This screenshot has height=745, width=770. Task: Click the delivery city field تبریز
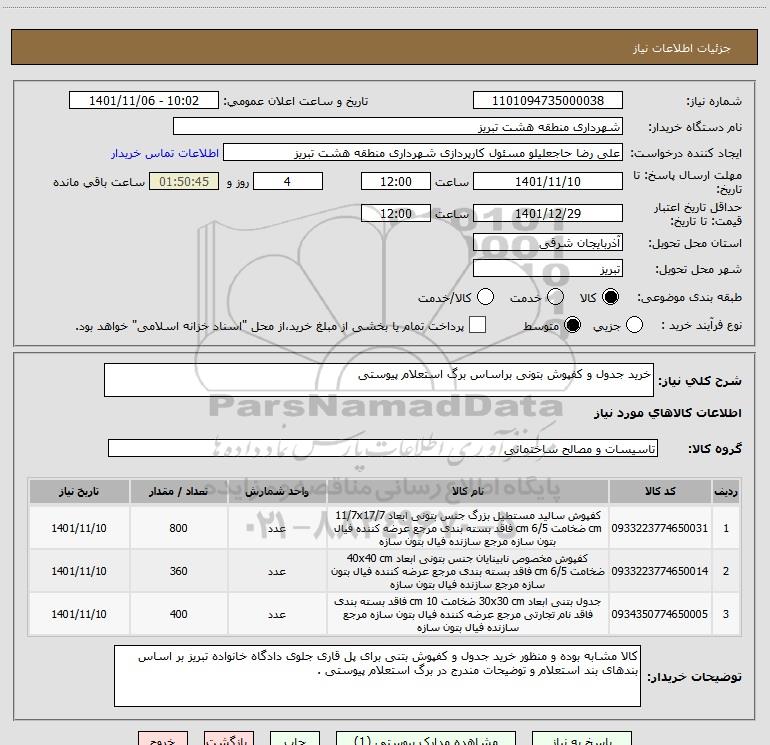tap(548, 269)
